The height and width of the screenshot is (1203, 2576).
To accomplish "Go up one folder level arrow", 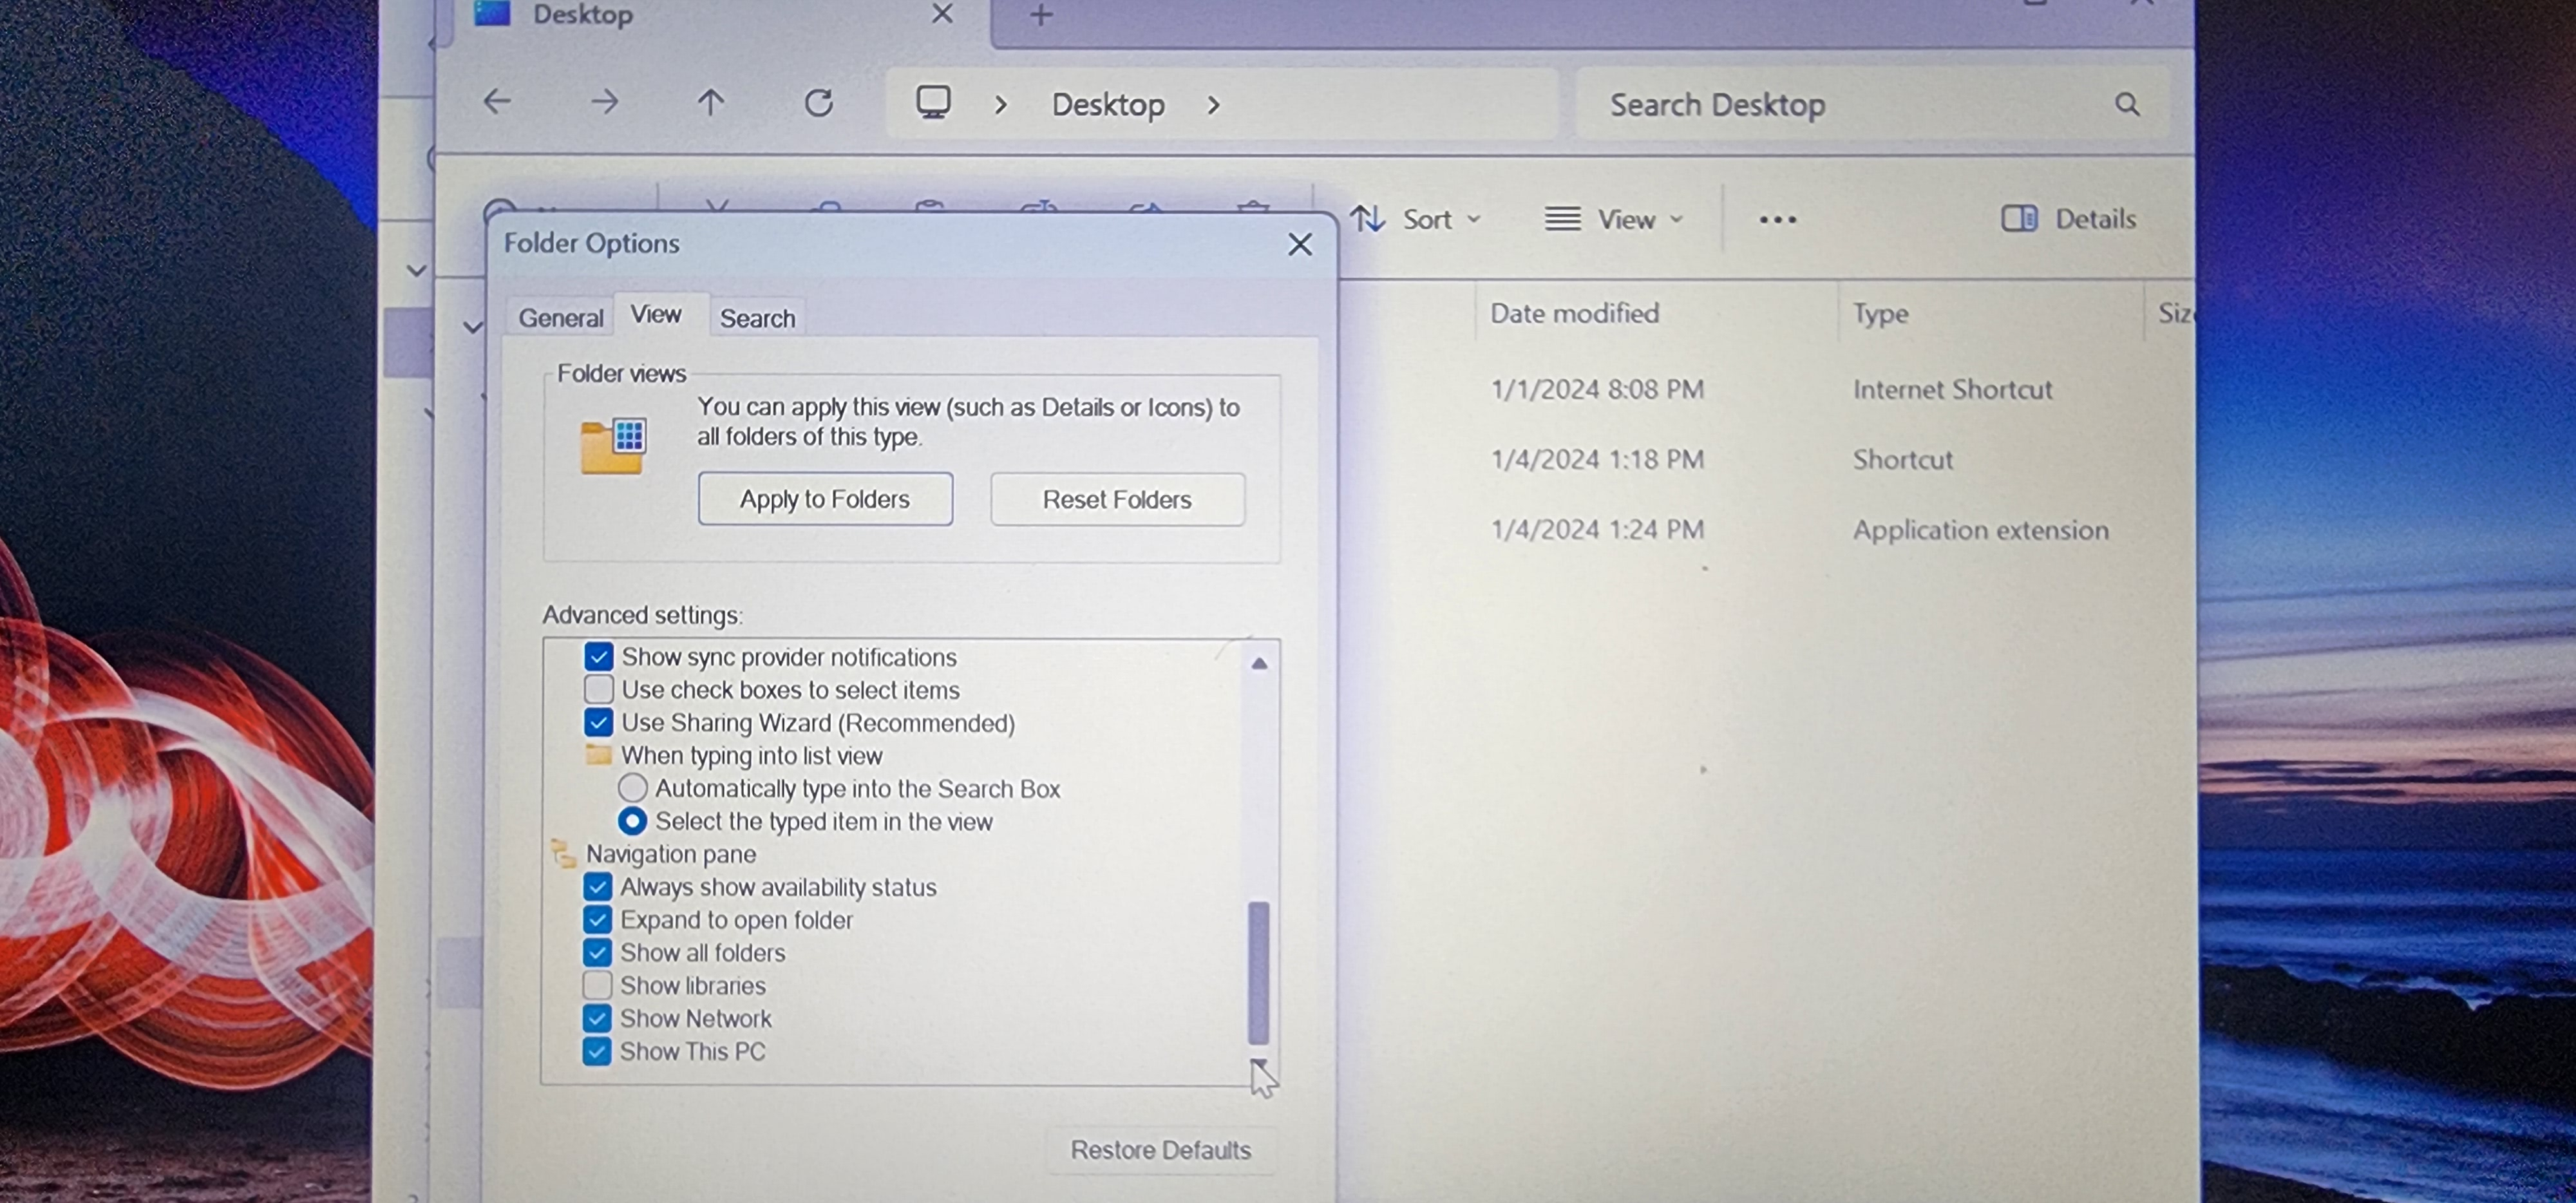I will click(710, 102).
